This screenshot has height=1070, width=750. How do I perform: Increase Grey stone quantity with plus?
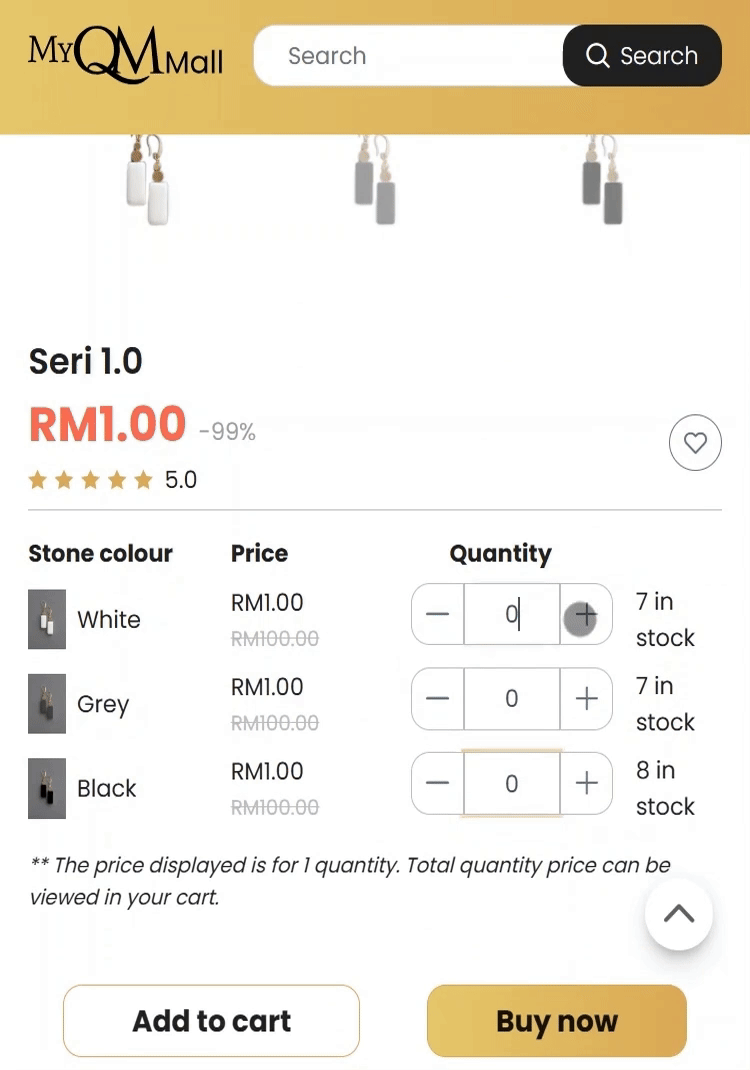(586, 699)
